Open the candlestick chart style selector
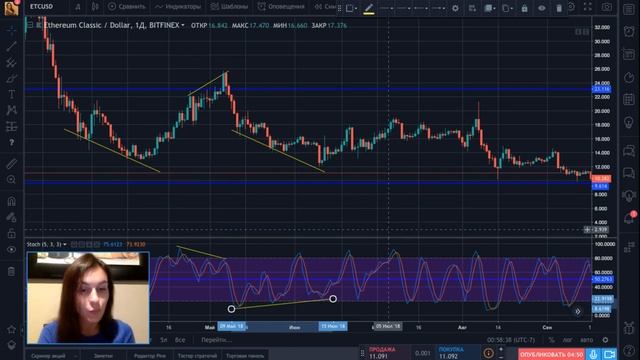This screenshot has width=640, height=360. (95, 7)
